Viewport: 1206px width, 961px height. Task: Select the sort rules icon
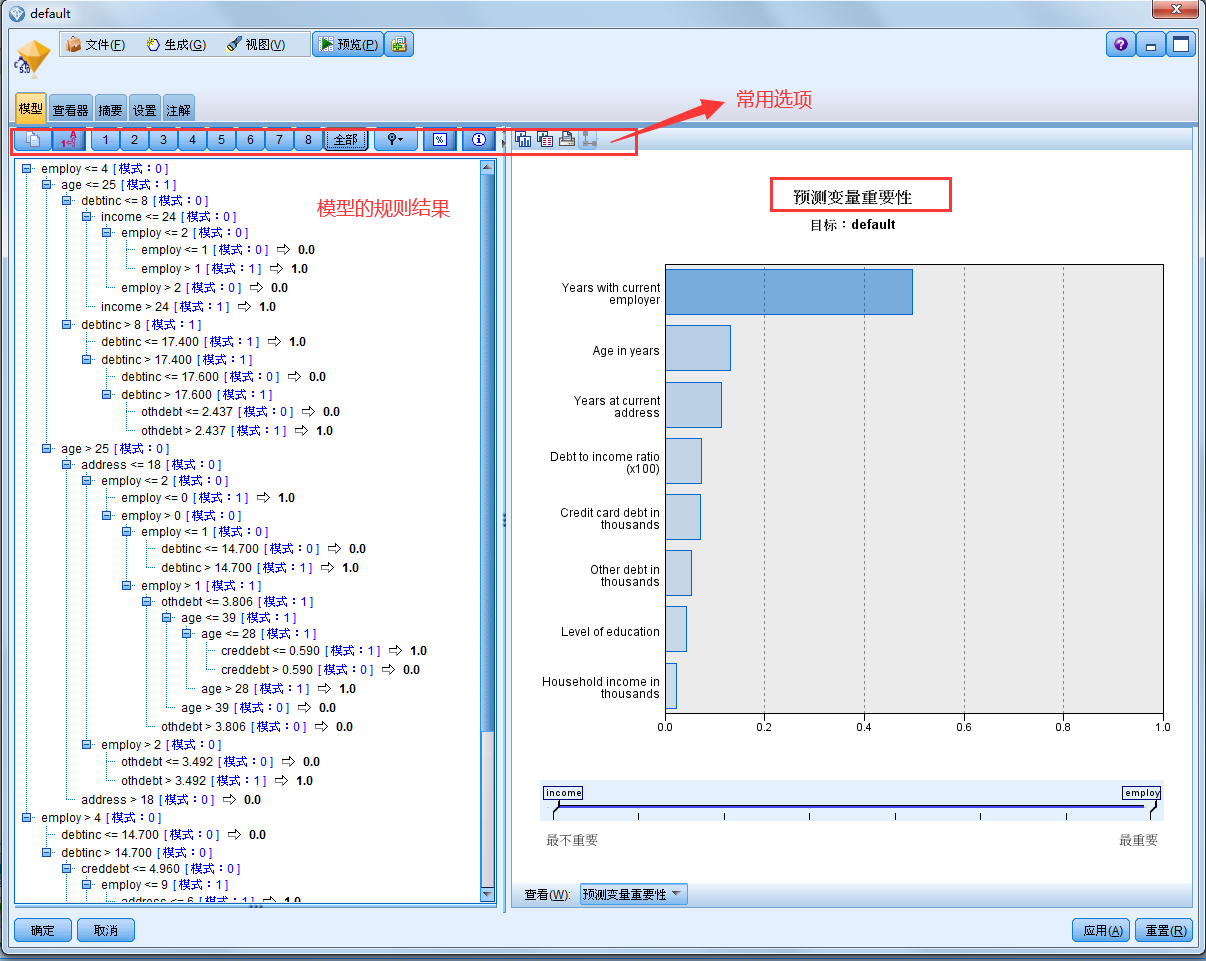pyautogui.click(x=69, y=140)
